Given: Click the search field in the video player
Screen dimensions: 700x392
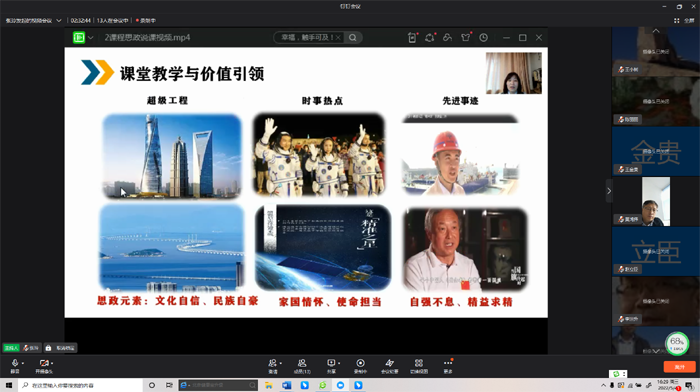Looking at the screenshot, I should [x=308, y=38].
